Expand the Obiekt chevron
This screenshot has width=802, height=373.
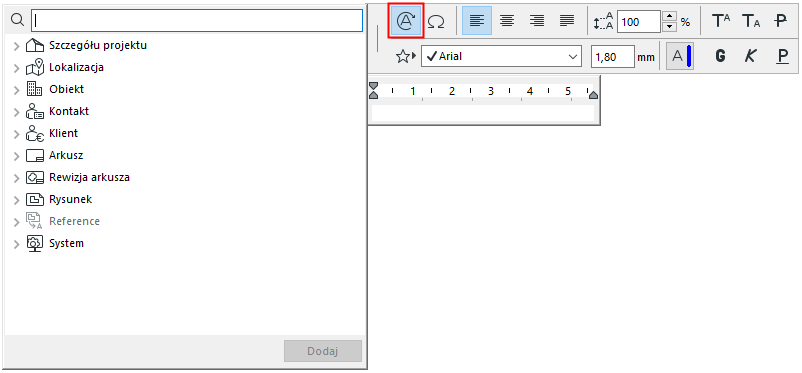16,90
